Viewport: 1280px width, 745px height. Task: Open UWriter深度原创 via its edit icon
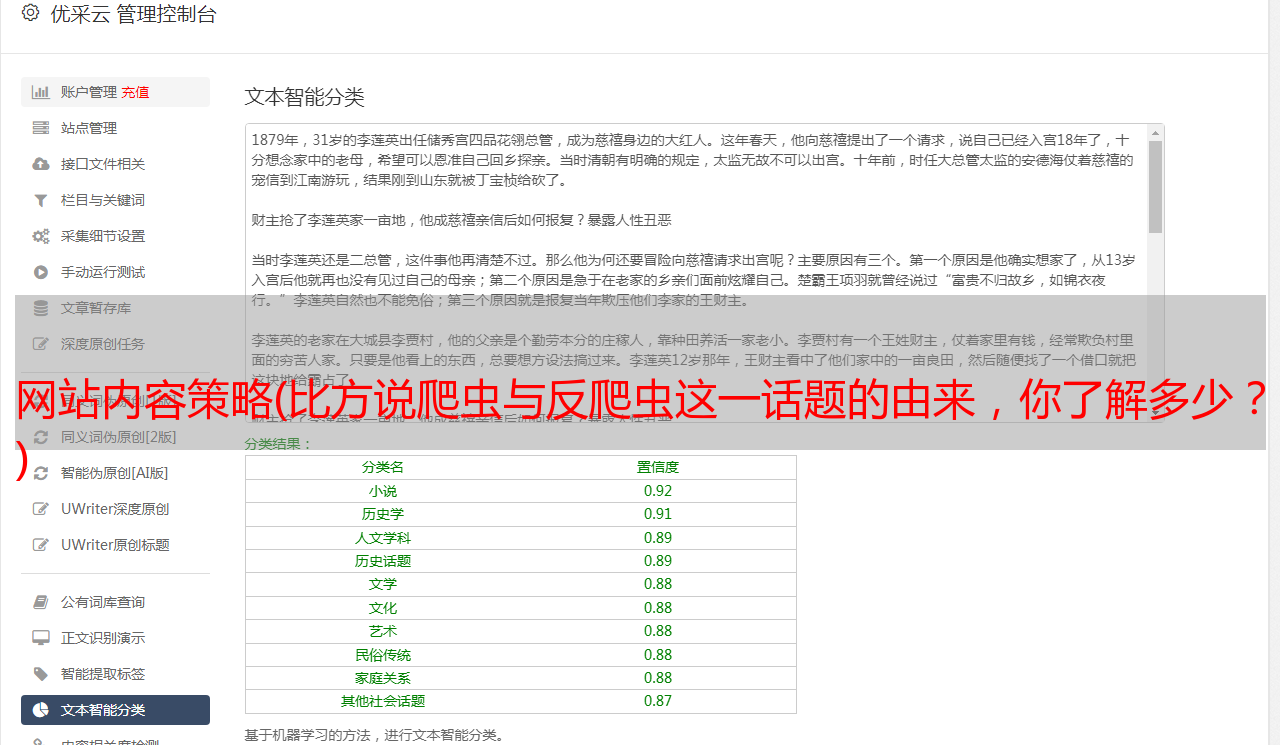pyautogui.click(x=41, y=509)
